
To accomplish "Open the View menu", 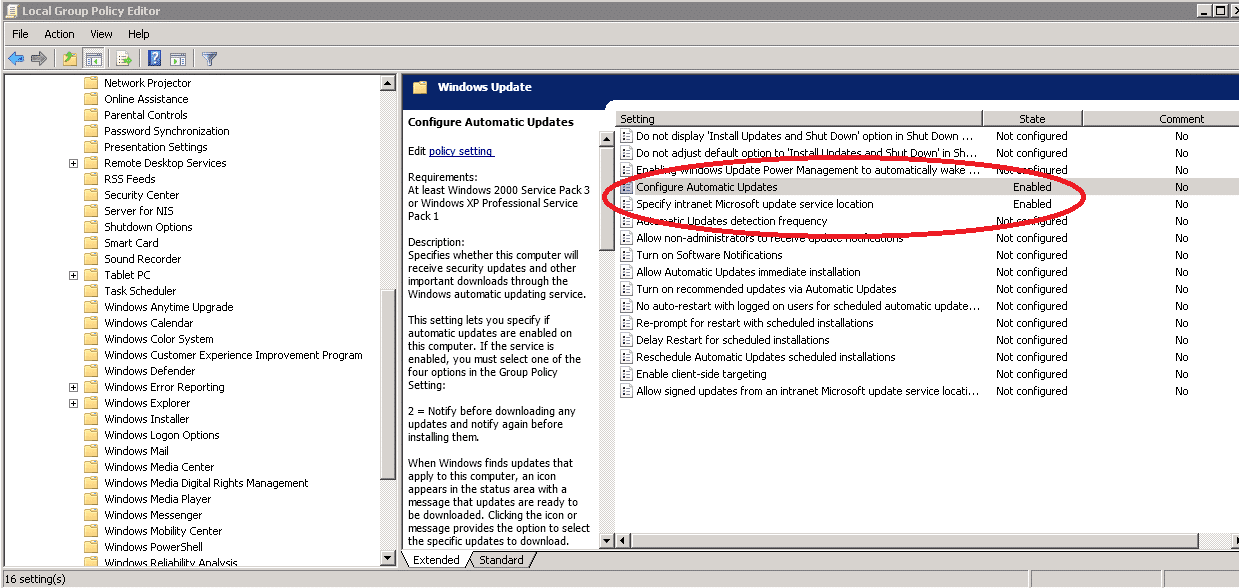I will tap(101, 34).
